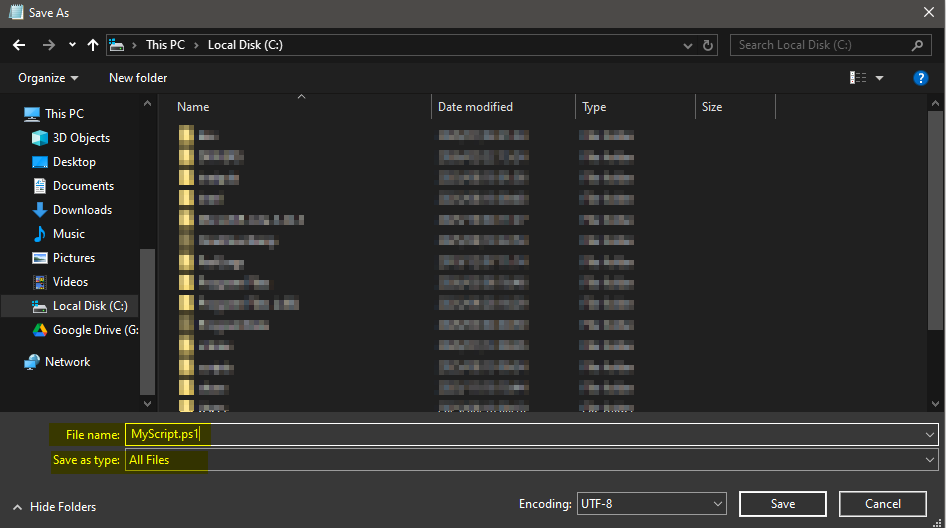Open Documents in the sidebar
Image resolution: width=946 pixels, height=528 pixels.
(x=83, y=186)
